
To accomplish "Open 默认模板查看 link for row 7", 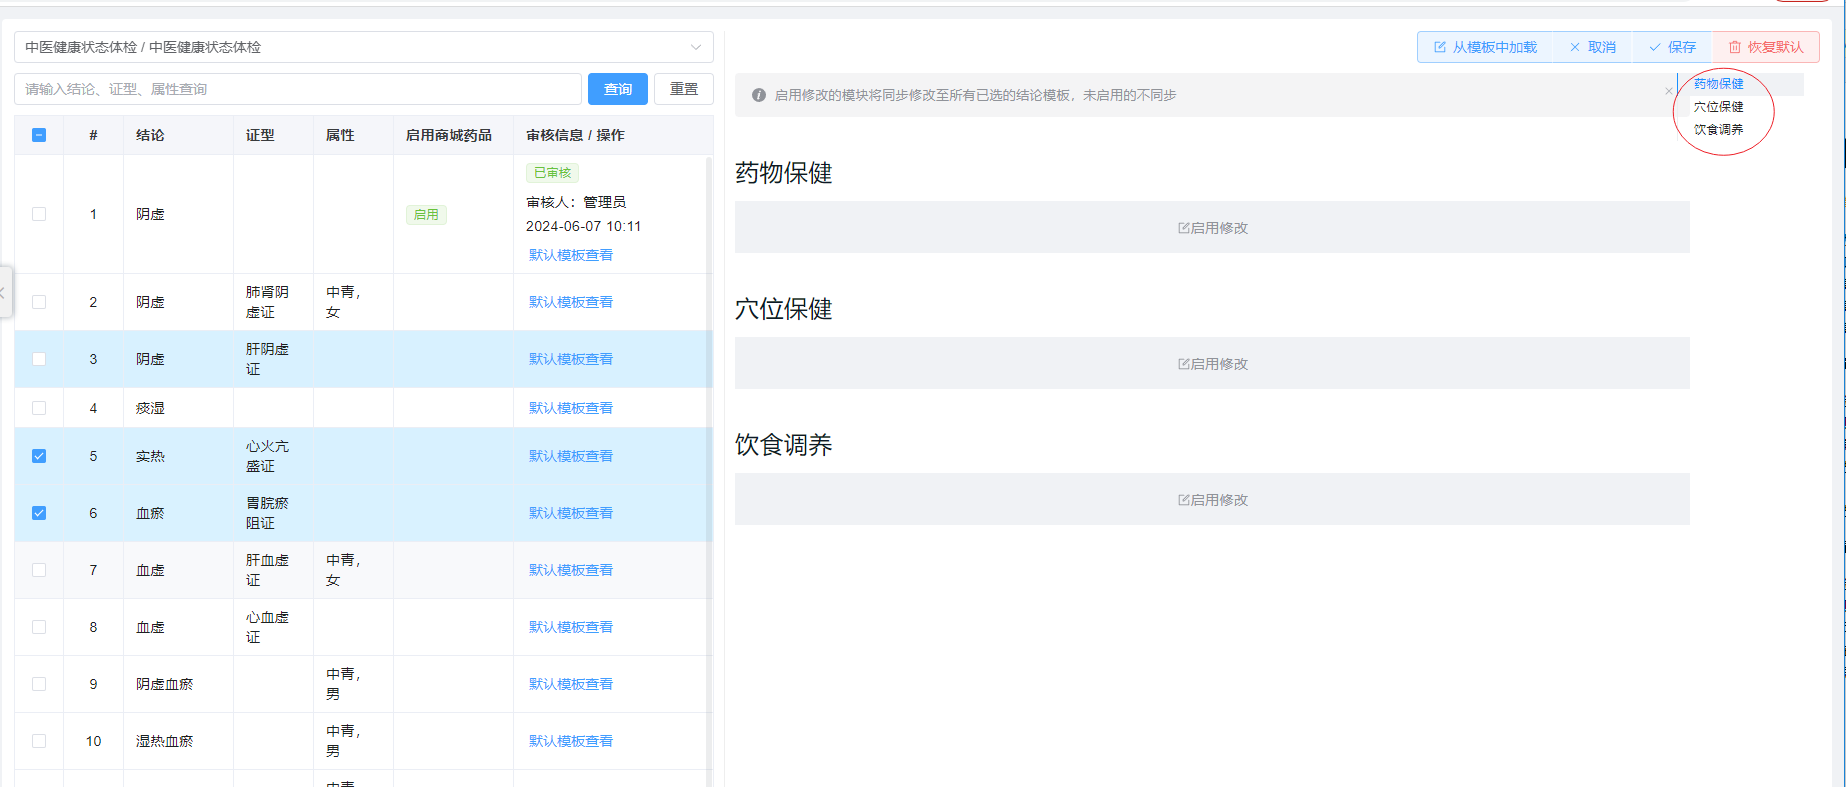I will 571,570.
